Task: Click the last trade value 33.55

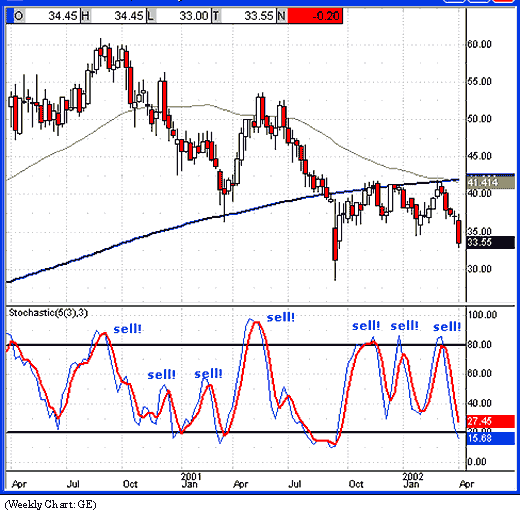Action: click(248, 16)
